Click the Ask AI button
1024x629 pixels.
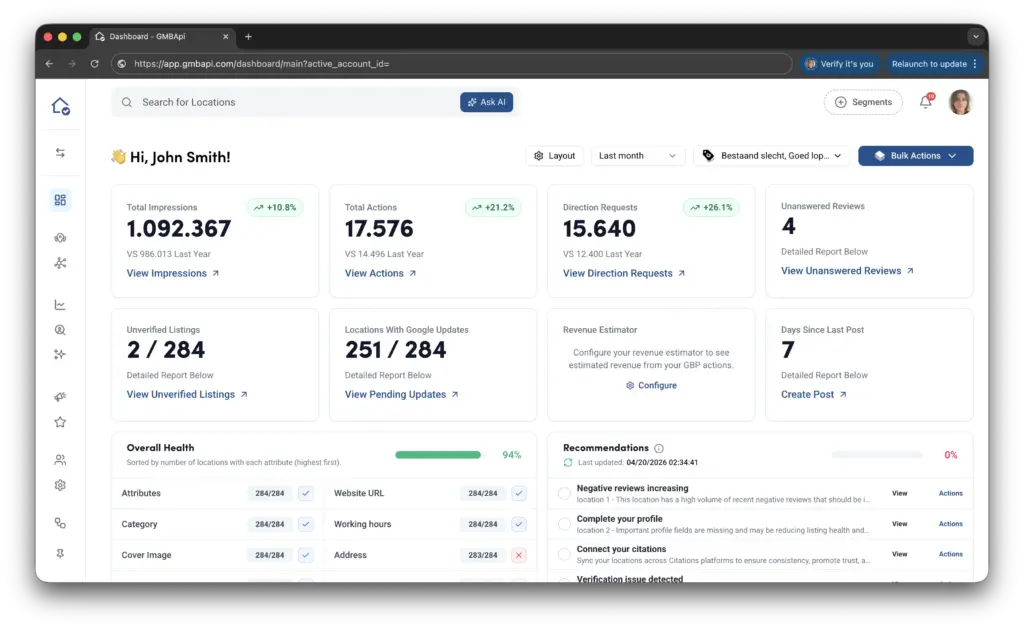[x=486, y=102]
